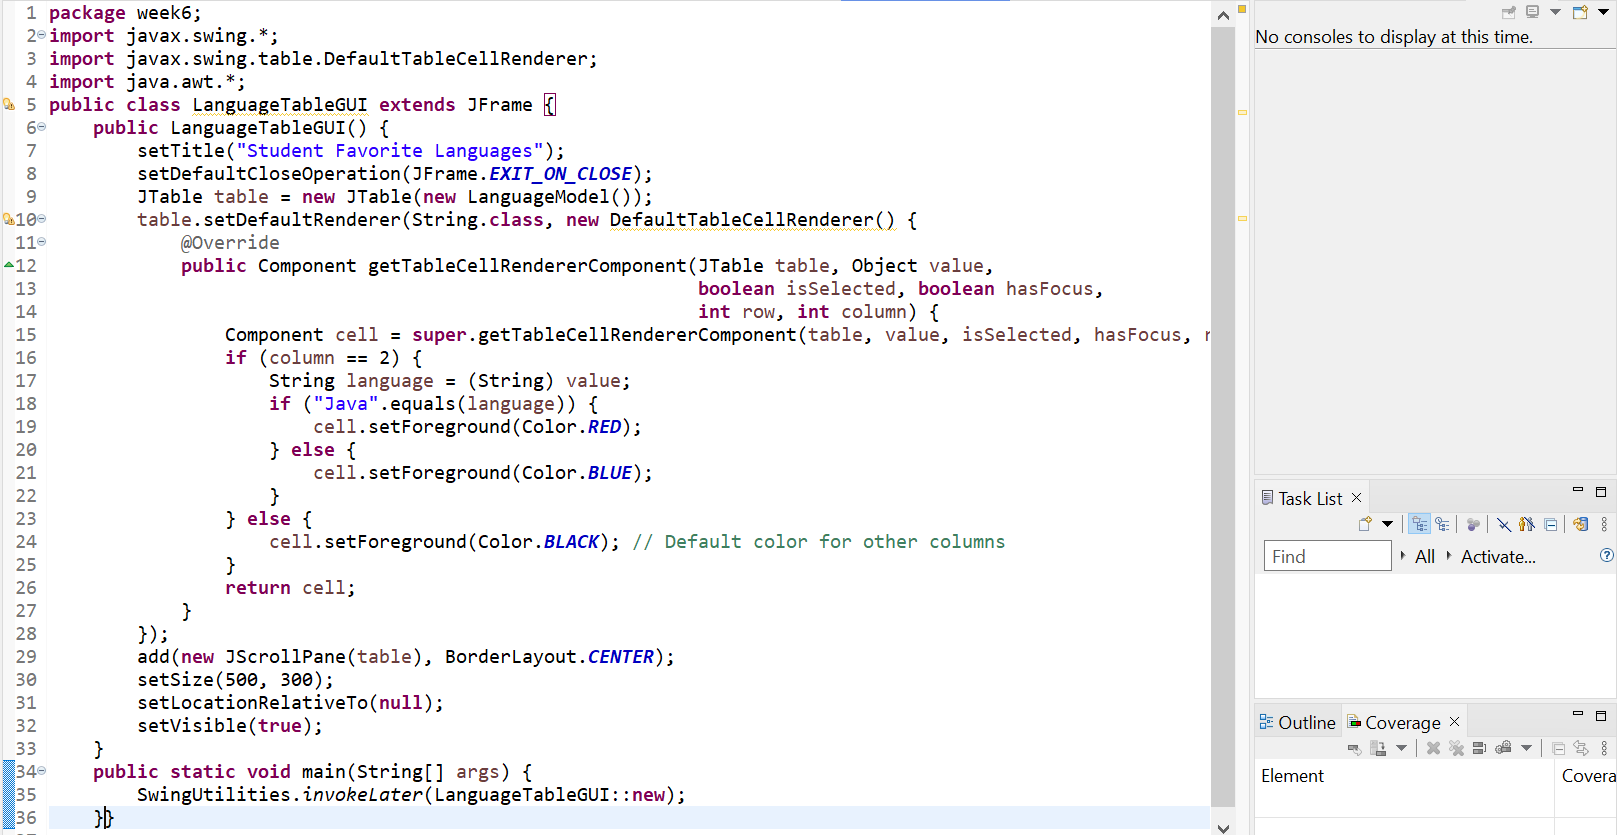
Task: Collapse the imports fold at line 2
Action: click(x=41, y=35)
